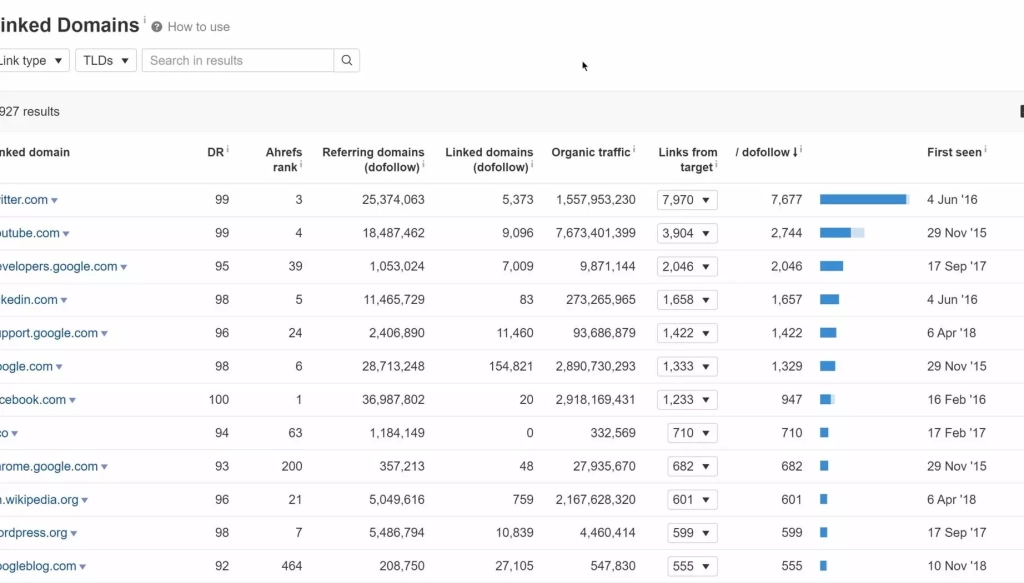Screen dimensions: 1024x583
Task: Open the facebook.com linked domain
Action: coord(33,400)
